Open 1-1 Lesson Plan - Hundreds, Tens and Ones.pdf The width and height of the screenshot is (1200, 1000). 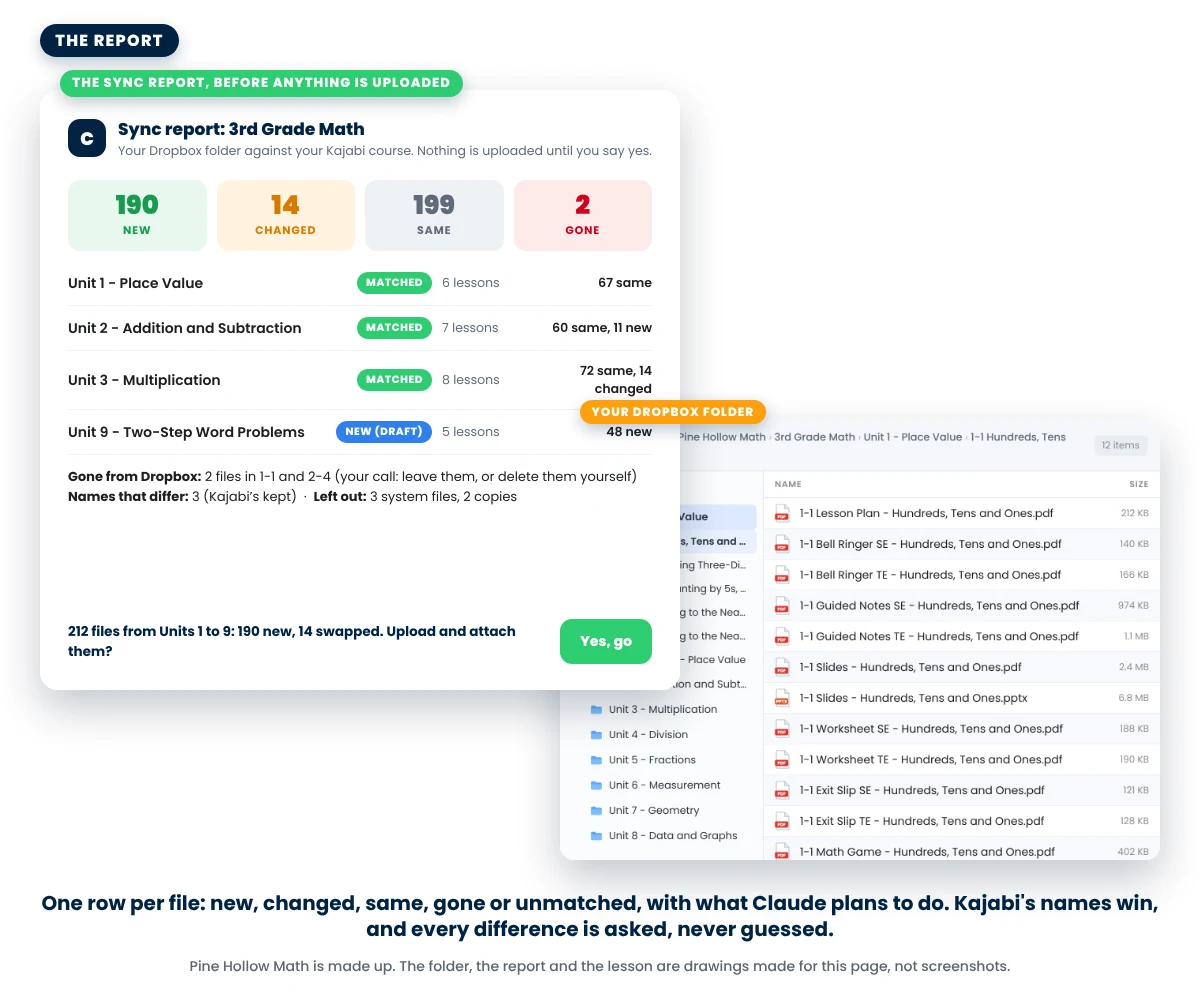[x=926, y=513]
